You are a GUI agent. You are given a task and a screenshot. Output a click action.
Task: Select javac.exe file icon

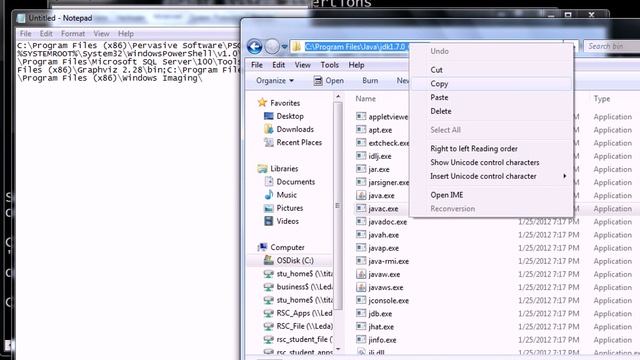361,208
